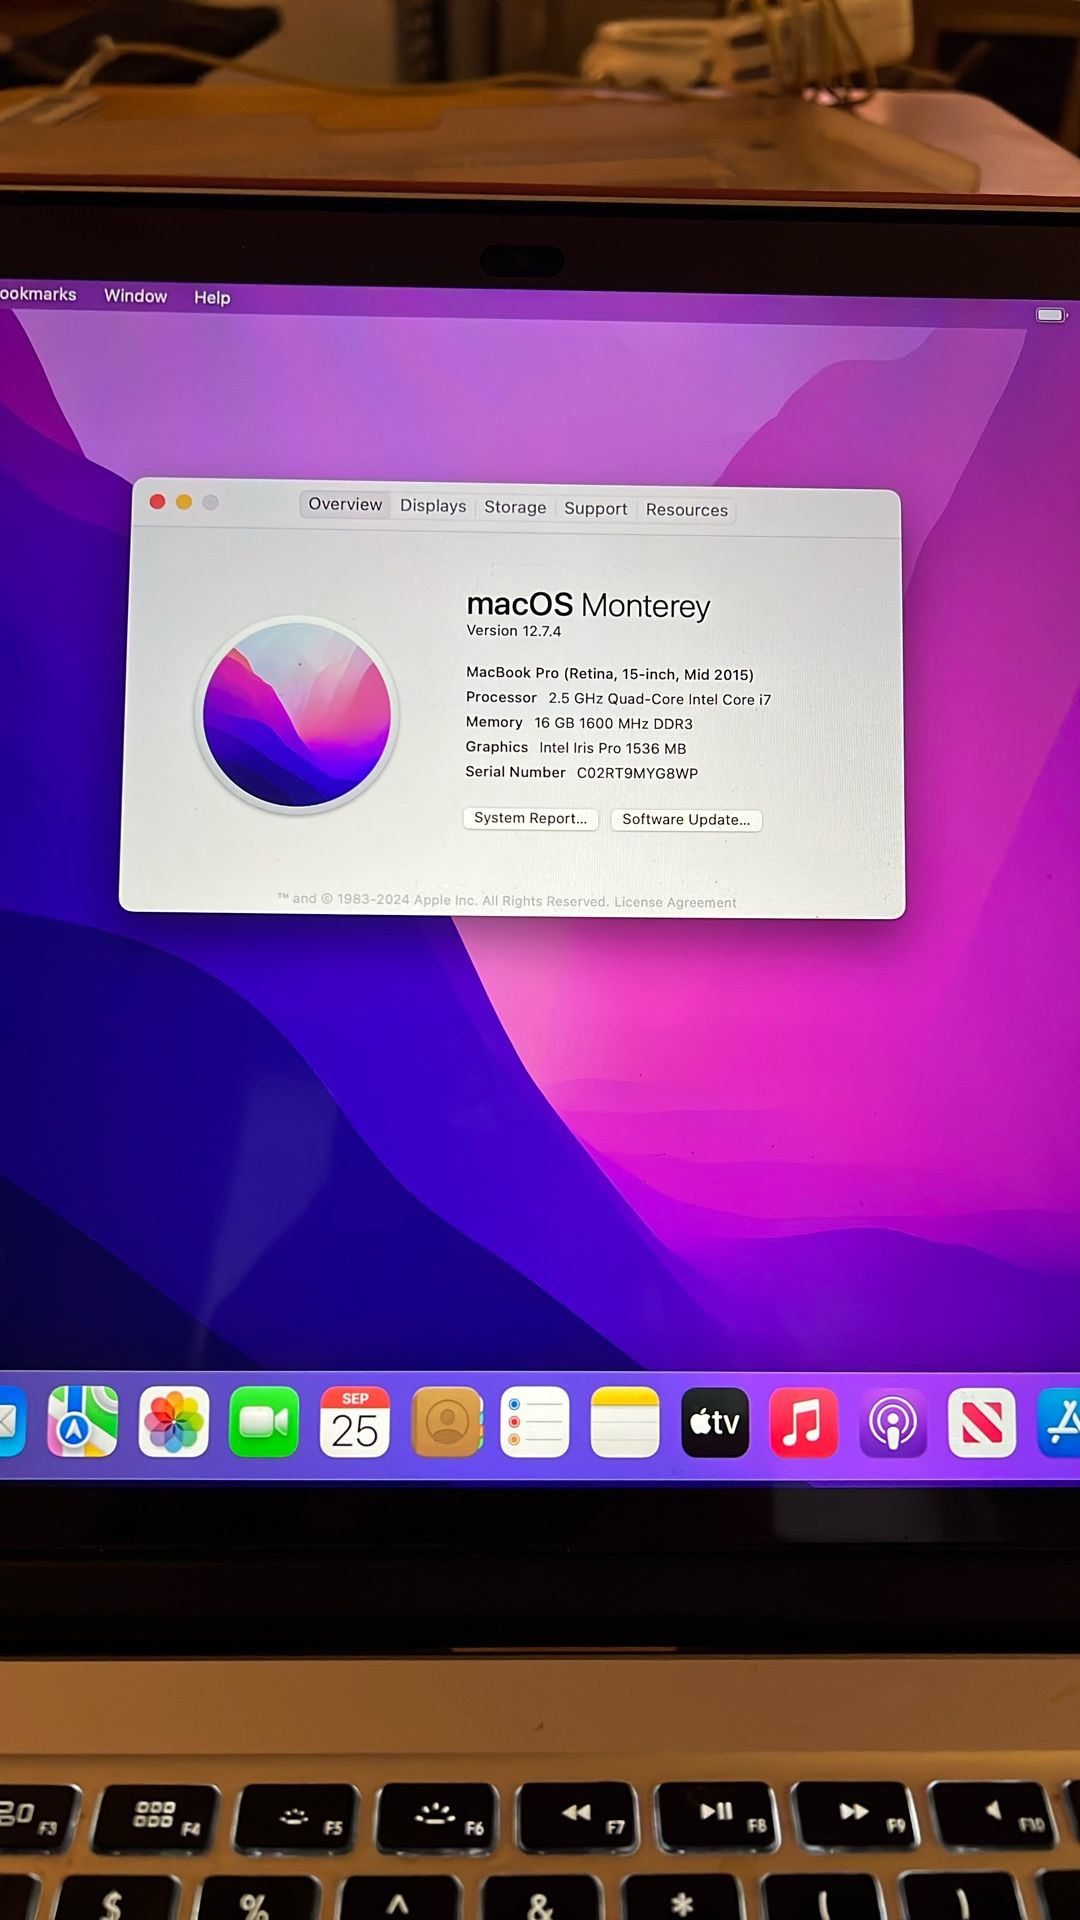Click the 2.5 GHz Quad-Core processor value
Viewport: 1080px width, 1920px height.
coord(660,699)
